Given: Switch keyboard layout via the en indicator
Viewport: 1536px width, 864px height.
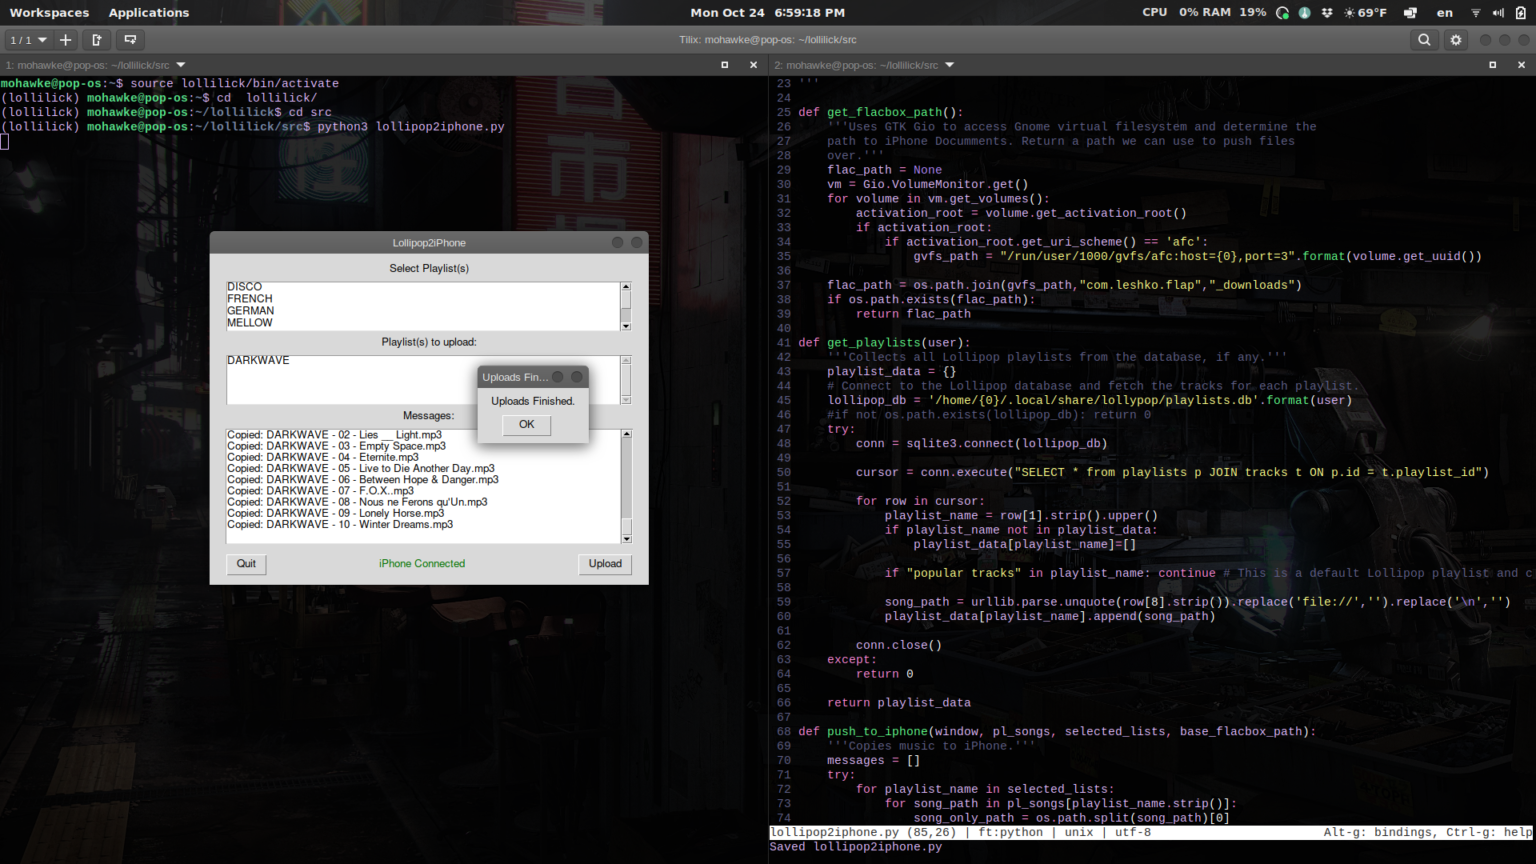Looking at the screenshot, I should click(x=1444, y=12).
